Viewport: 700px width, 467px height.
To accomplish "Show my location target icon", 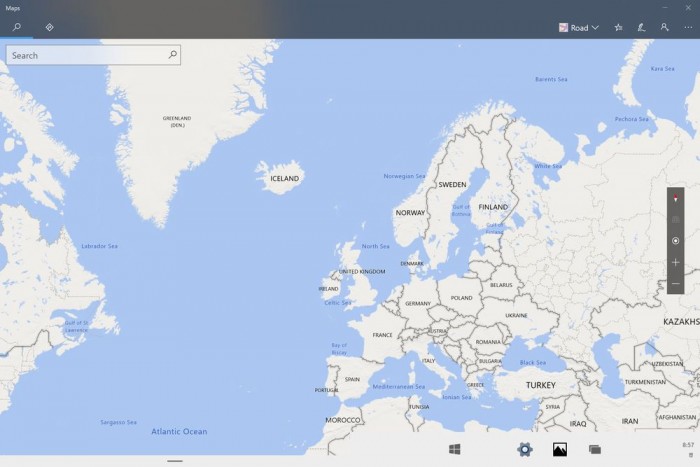I will 675,241.
